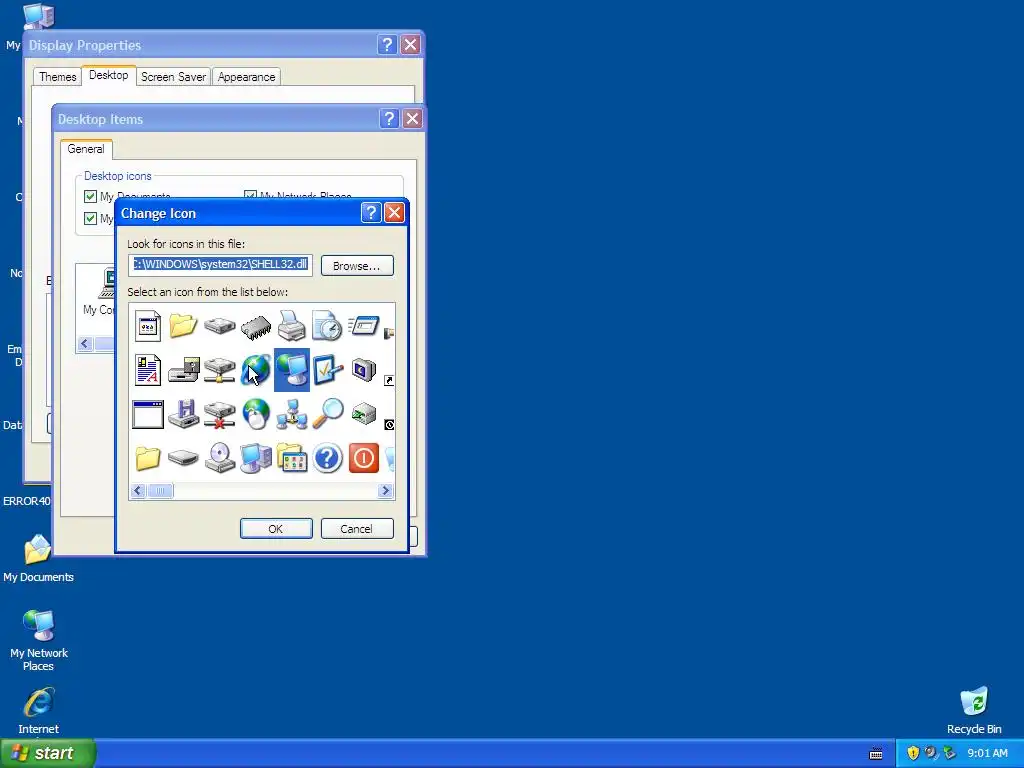Open Internet Explorer desktop icon
Viewport: 1024px width, 768px height.
[x=38, y=711]
